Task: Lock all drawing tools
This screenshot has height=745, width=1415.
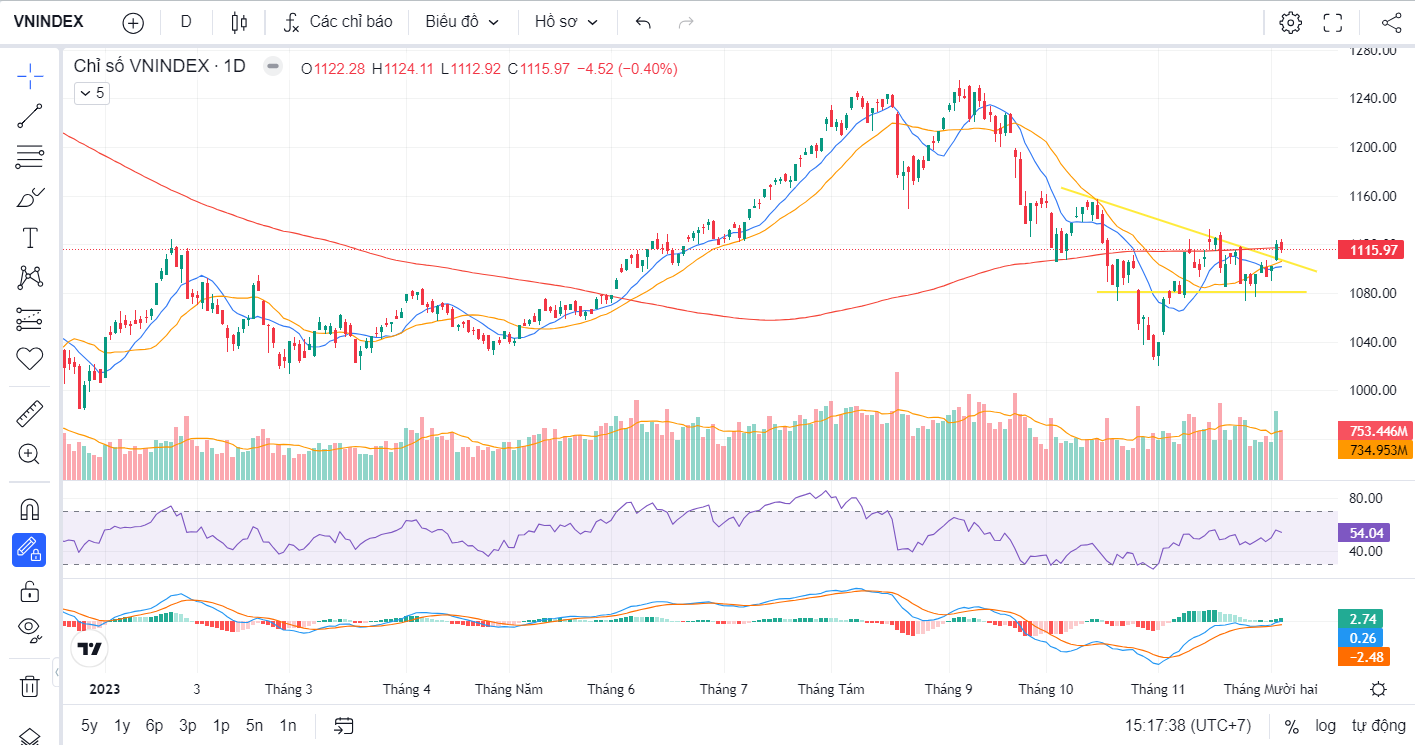Action: (30, 590)
